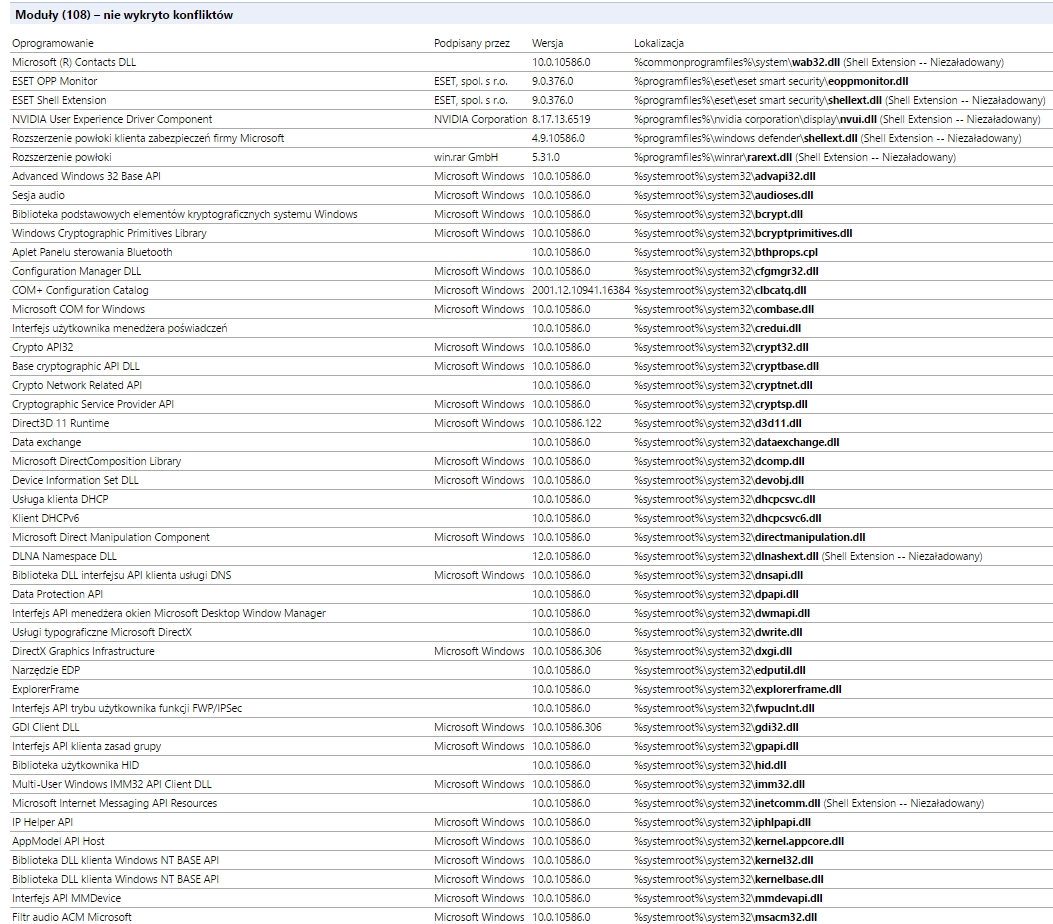Select the "AppModel API Host" module name
This screenshot has height=924, width=1053.
(x=58, y=841)
